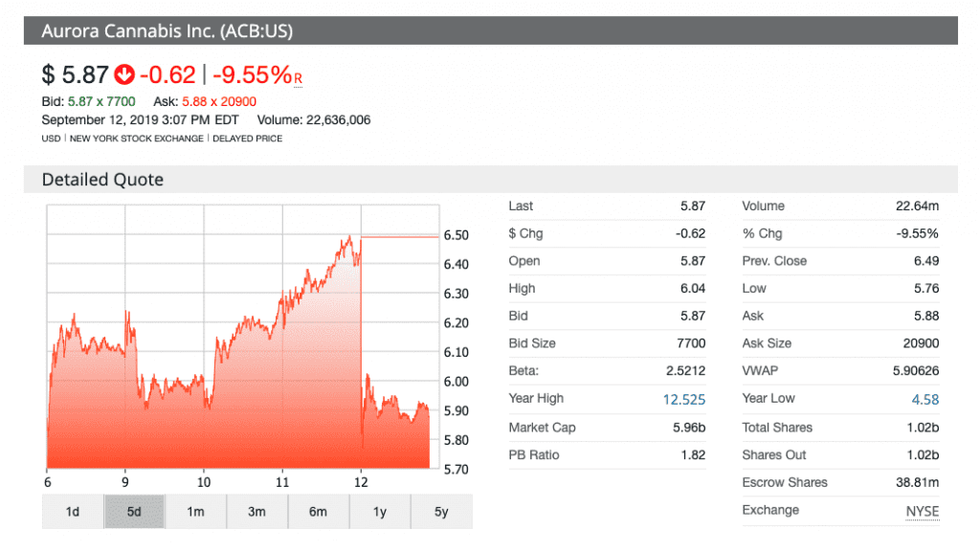Switch chart to 1m range
This screenshot has height=547, width=980.
(x=196, y=512)
